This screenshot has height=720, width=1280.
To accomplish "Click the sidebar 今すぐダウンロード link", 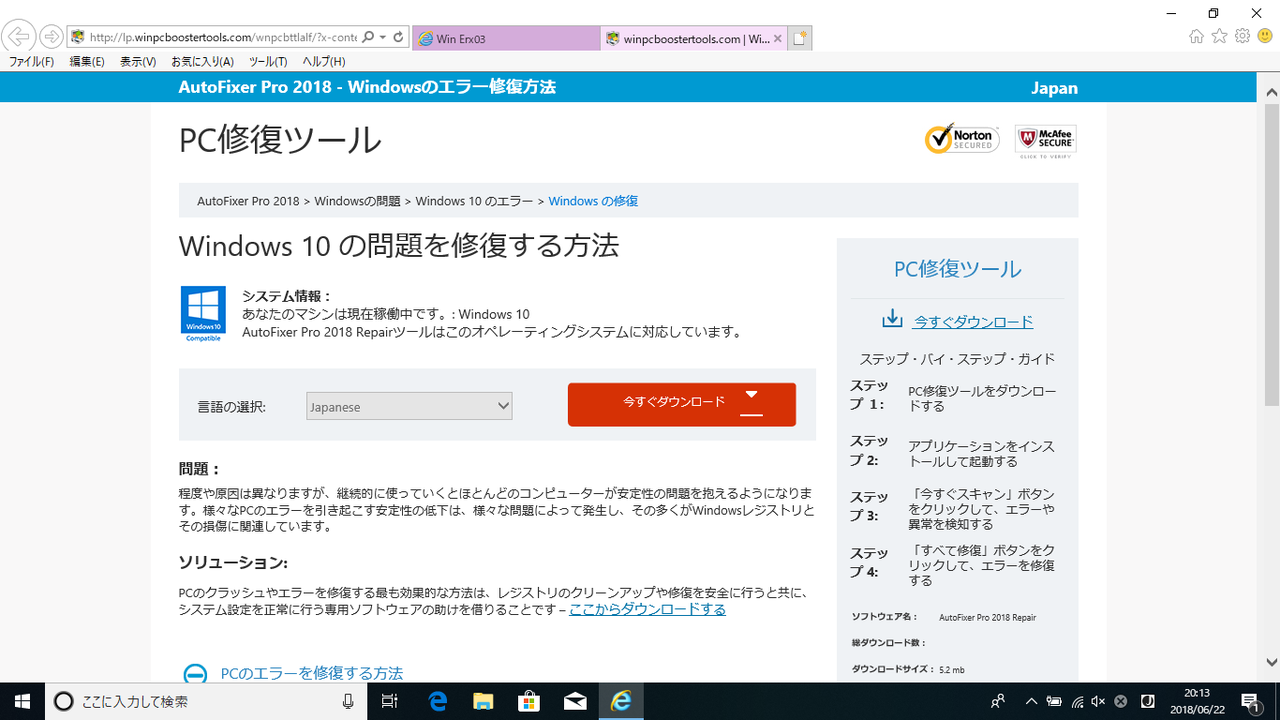I will 973,322.
